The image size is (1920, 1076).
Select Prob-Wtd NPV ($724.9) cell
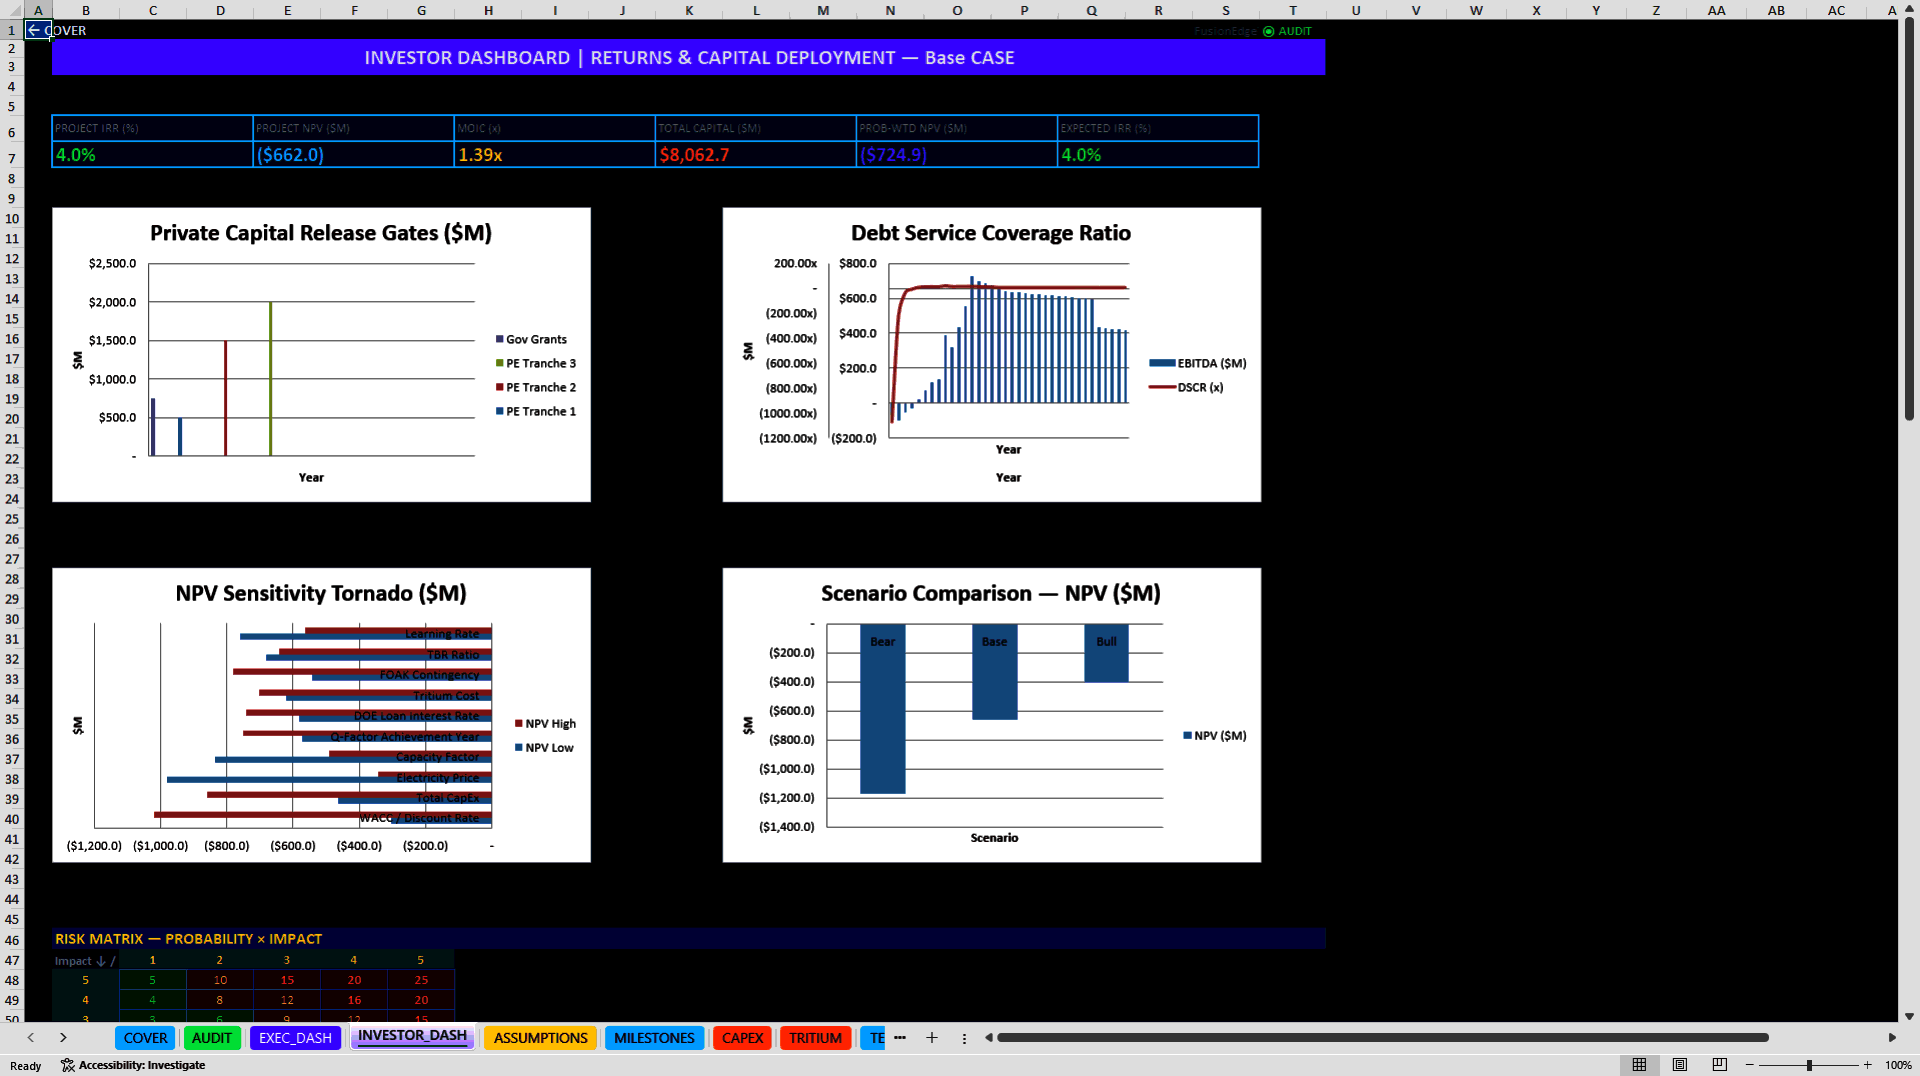[x=956, y=155]
